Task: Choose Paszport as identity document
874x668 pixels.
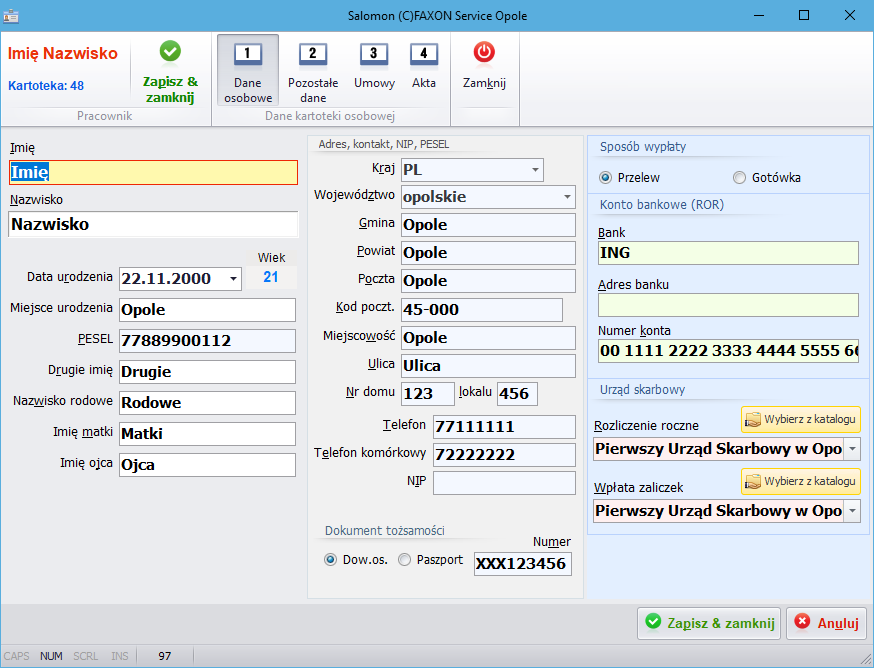Action: click(405, 560)
